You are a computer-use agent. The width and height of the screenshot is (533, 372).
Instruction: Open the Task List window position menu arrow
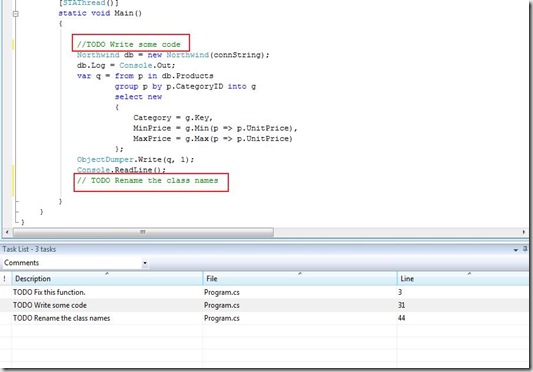click(x=515, y=250)
